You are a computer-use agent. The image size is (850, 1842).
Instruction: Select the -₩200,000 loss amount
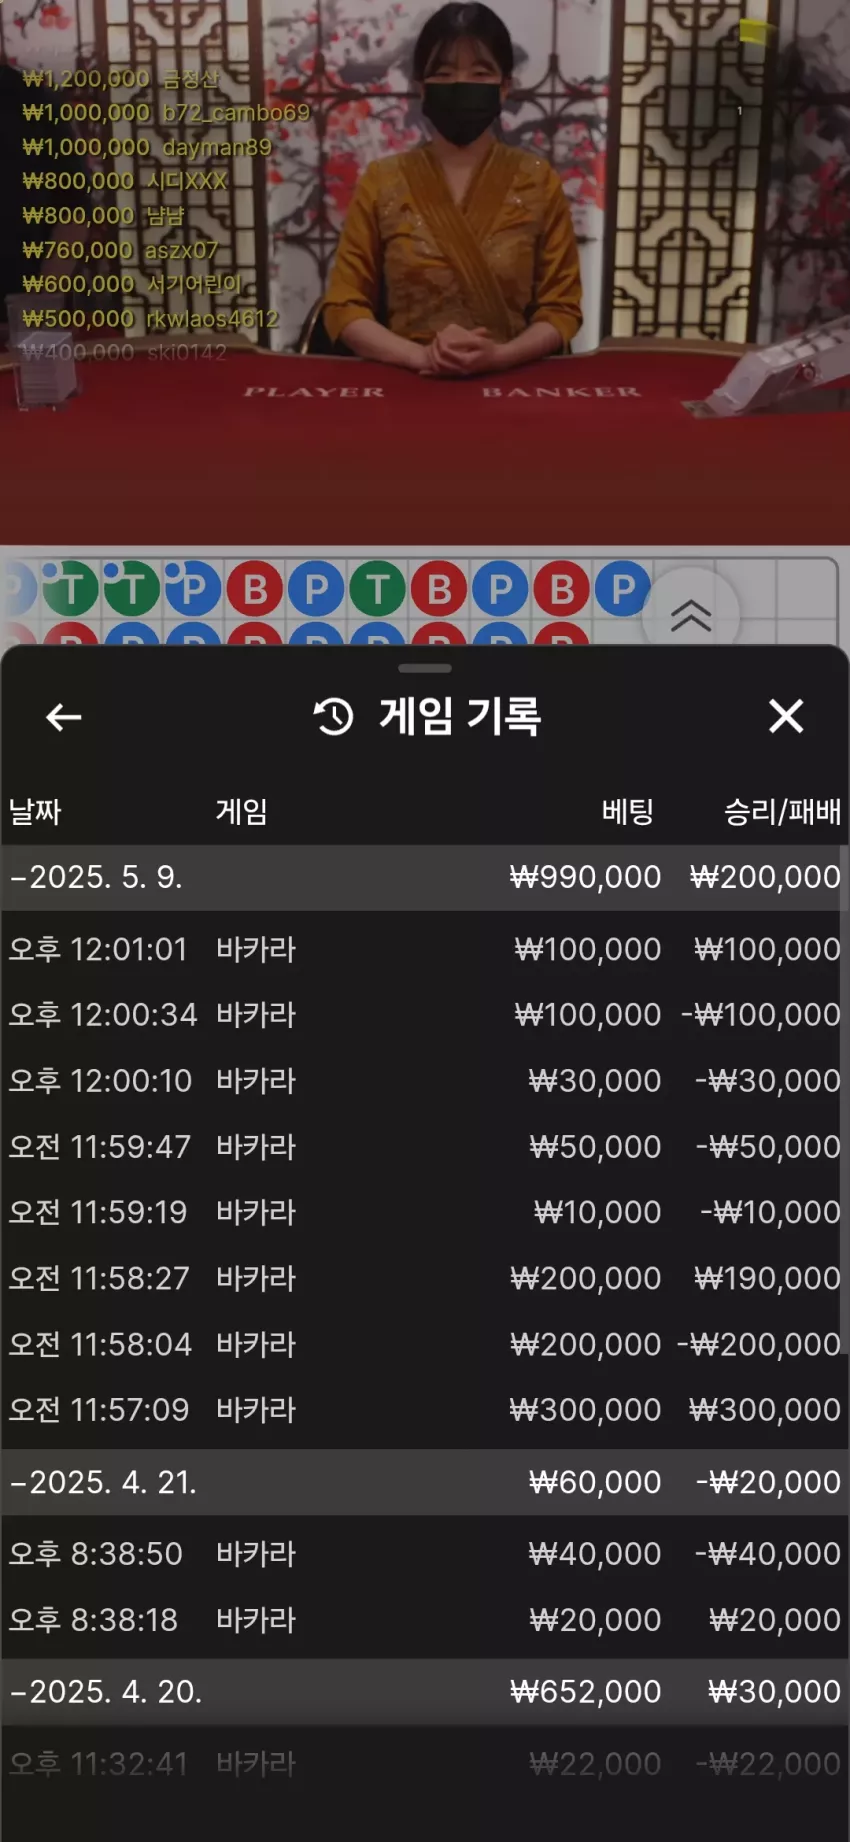[759, 1344]
